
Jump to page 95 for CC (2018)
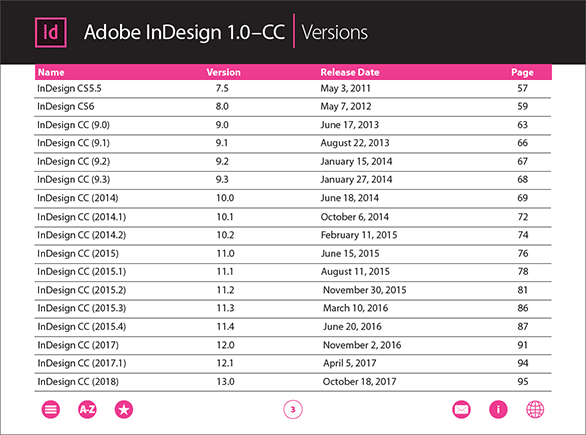[x=523, y=382]
